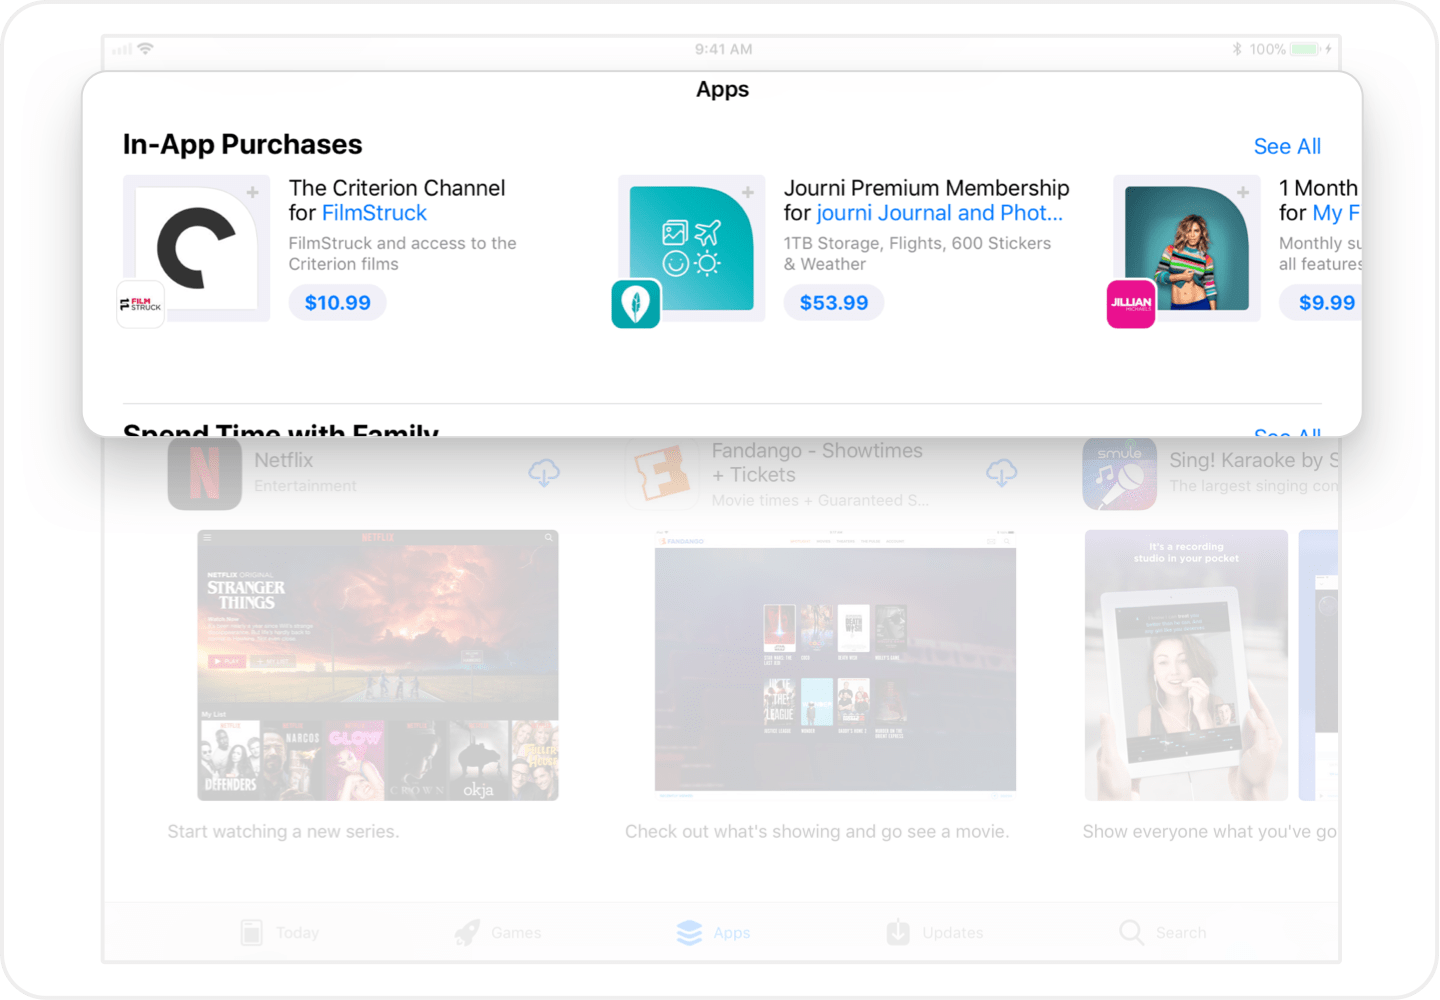Viewport: 1440px width, 1000px height.
Task: Tap the battery status bar icon
Action: pos(1306,49)
